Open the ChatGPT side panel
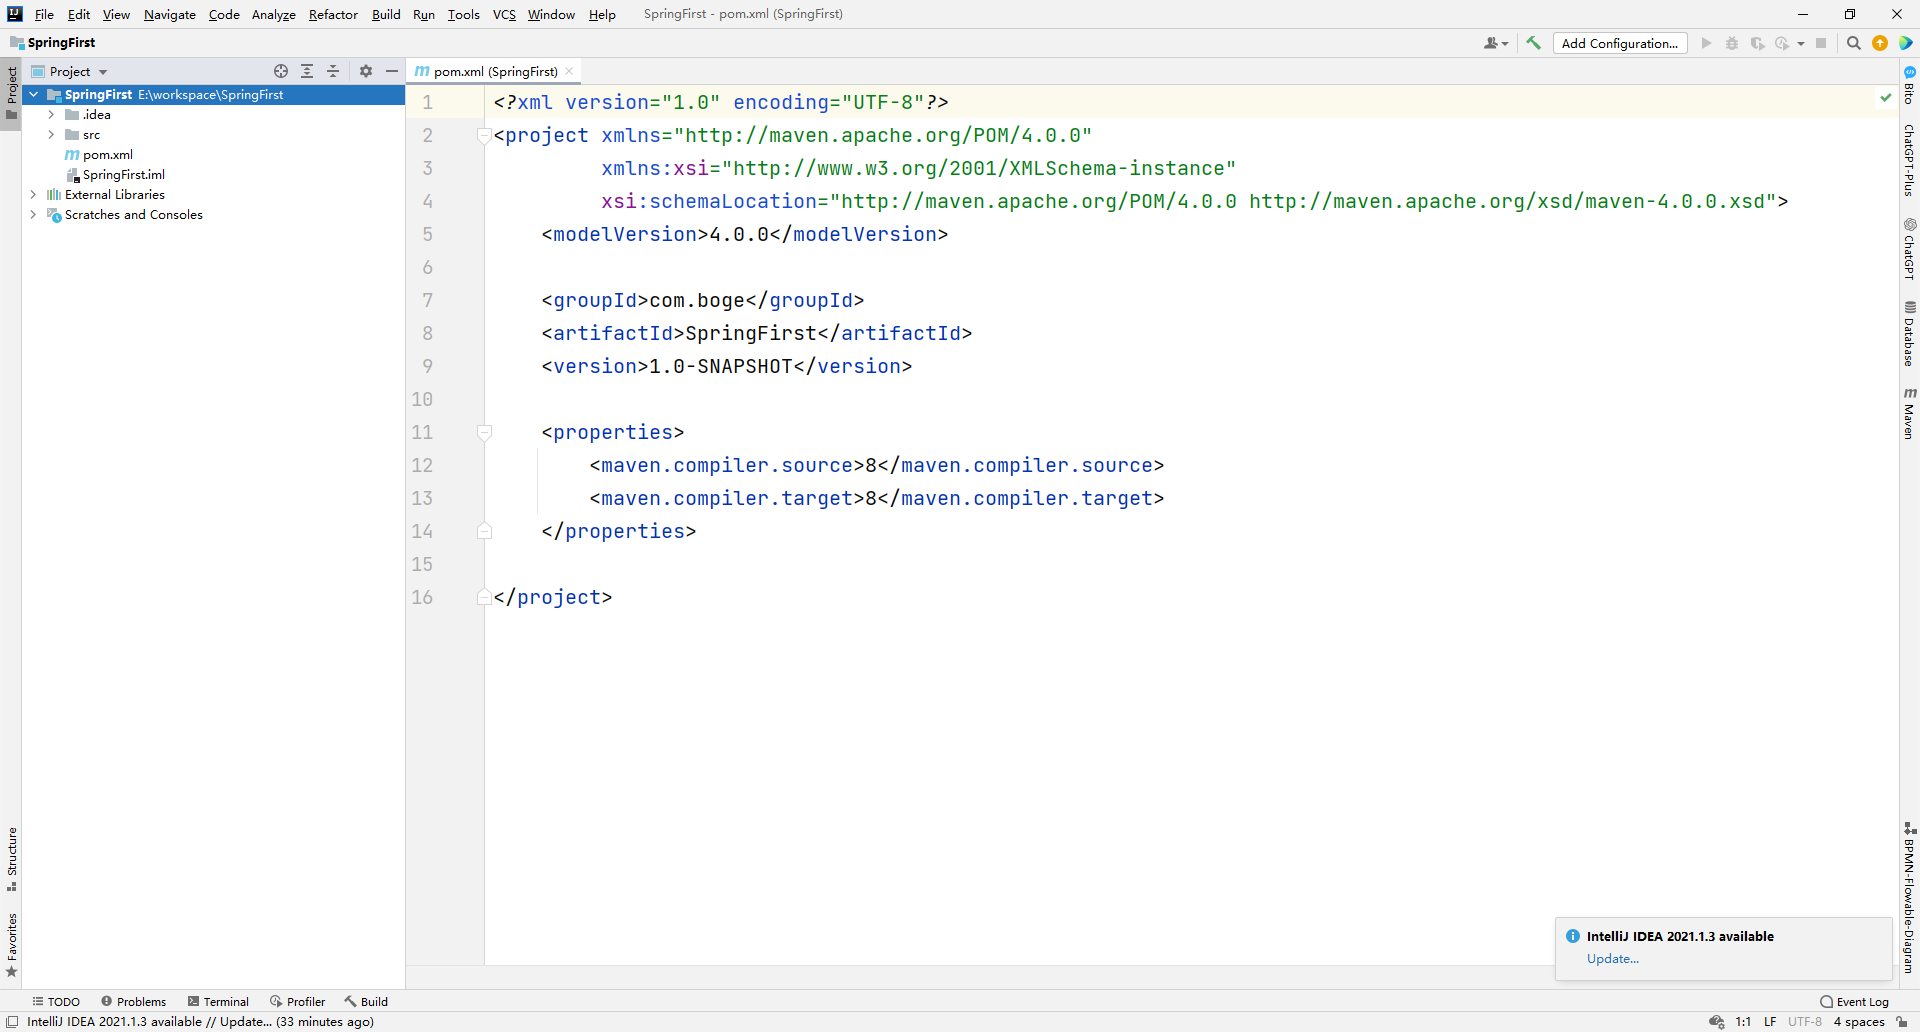The width and height of the screenshot is (1920, 1032). click(1909, 249)
